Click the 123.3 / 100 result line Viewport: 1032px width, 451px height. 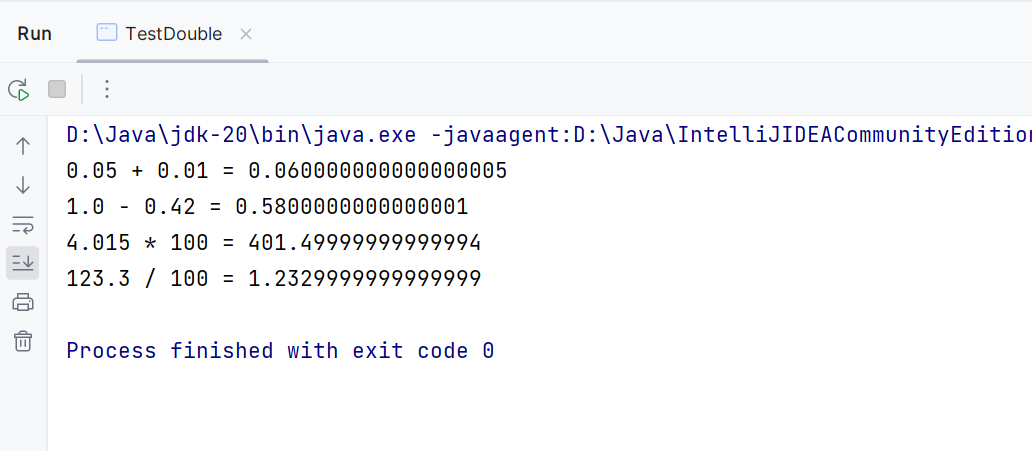273,279
